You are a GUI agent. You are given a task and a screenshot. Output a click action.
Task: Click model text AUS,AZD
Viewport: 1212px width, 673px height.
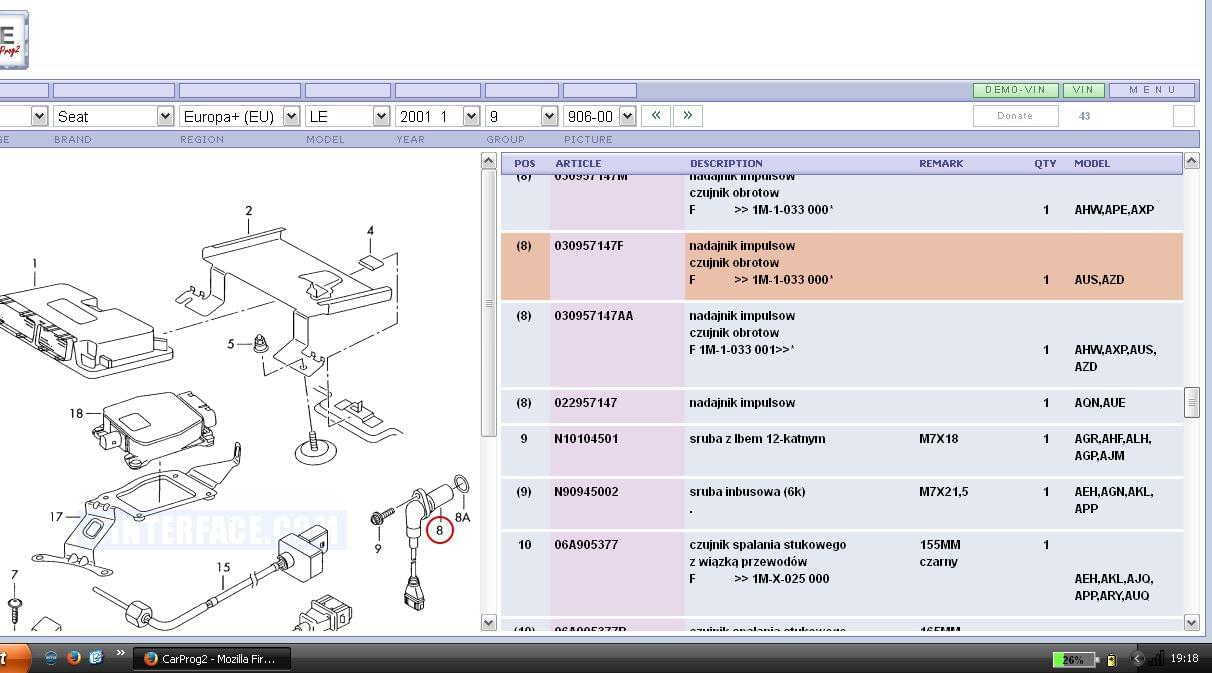click(x=1099, y=280)
